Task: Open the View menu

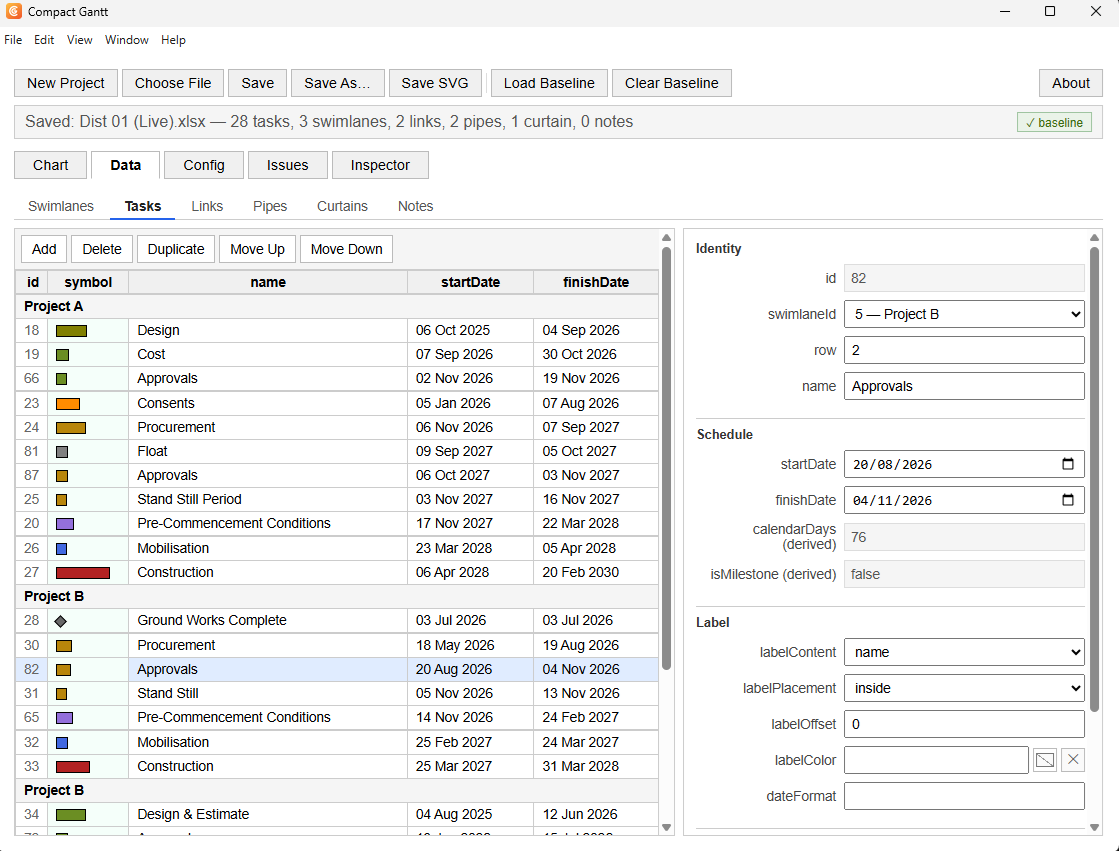Action: tap(79, 40)
